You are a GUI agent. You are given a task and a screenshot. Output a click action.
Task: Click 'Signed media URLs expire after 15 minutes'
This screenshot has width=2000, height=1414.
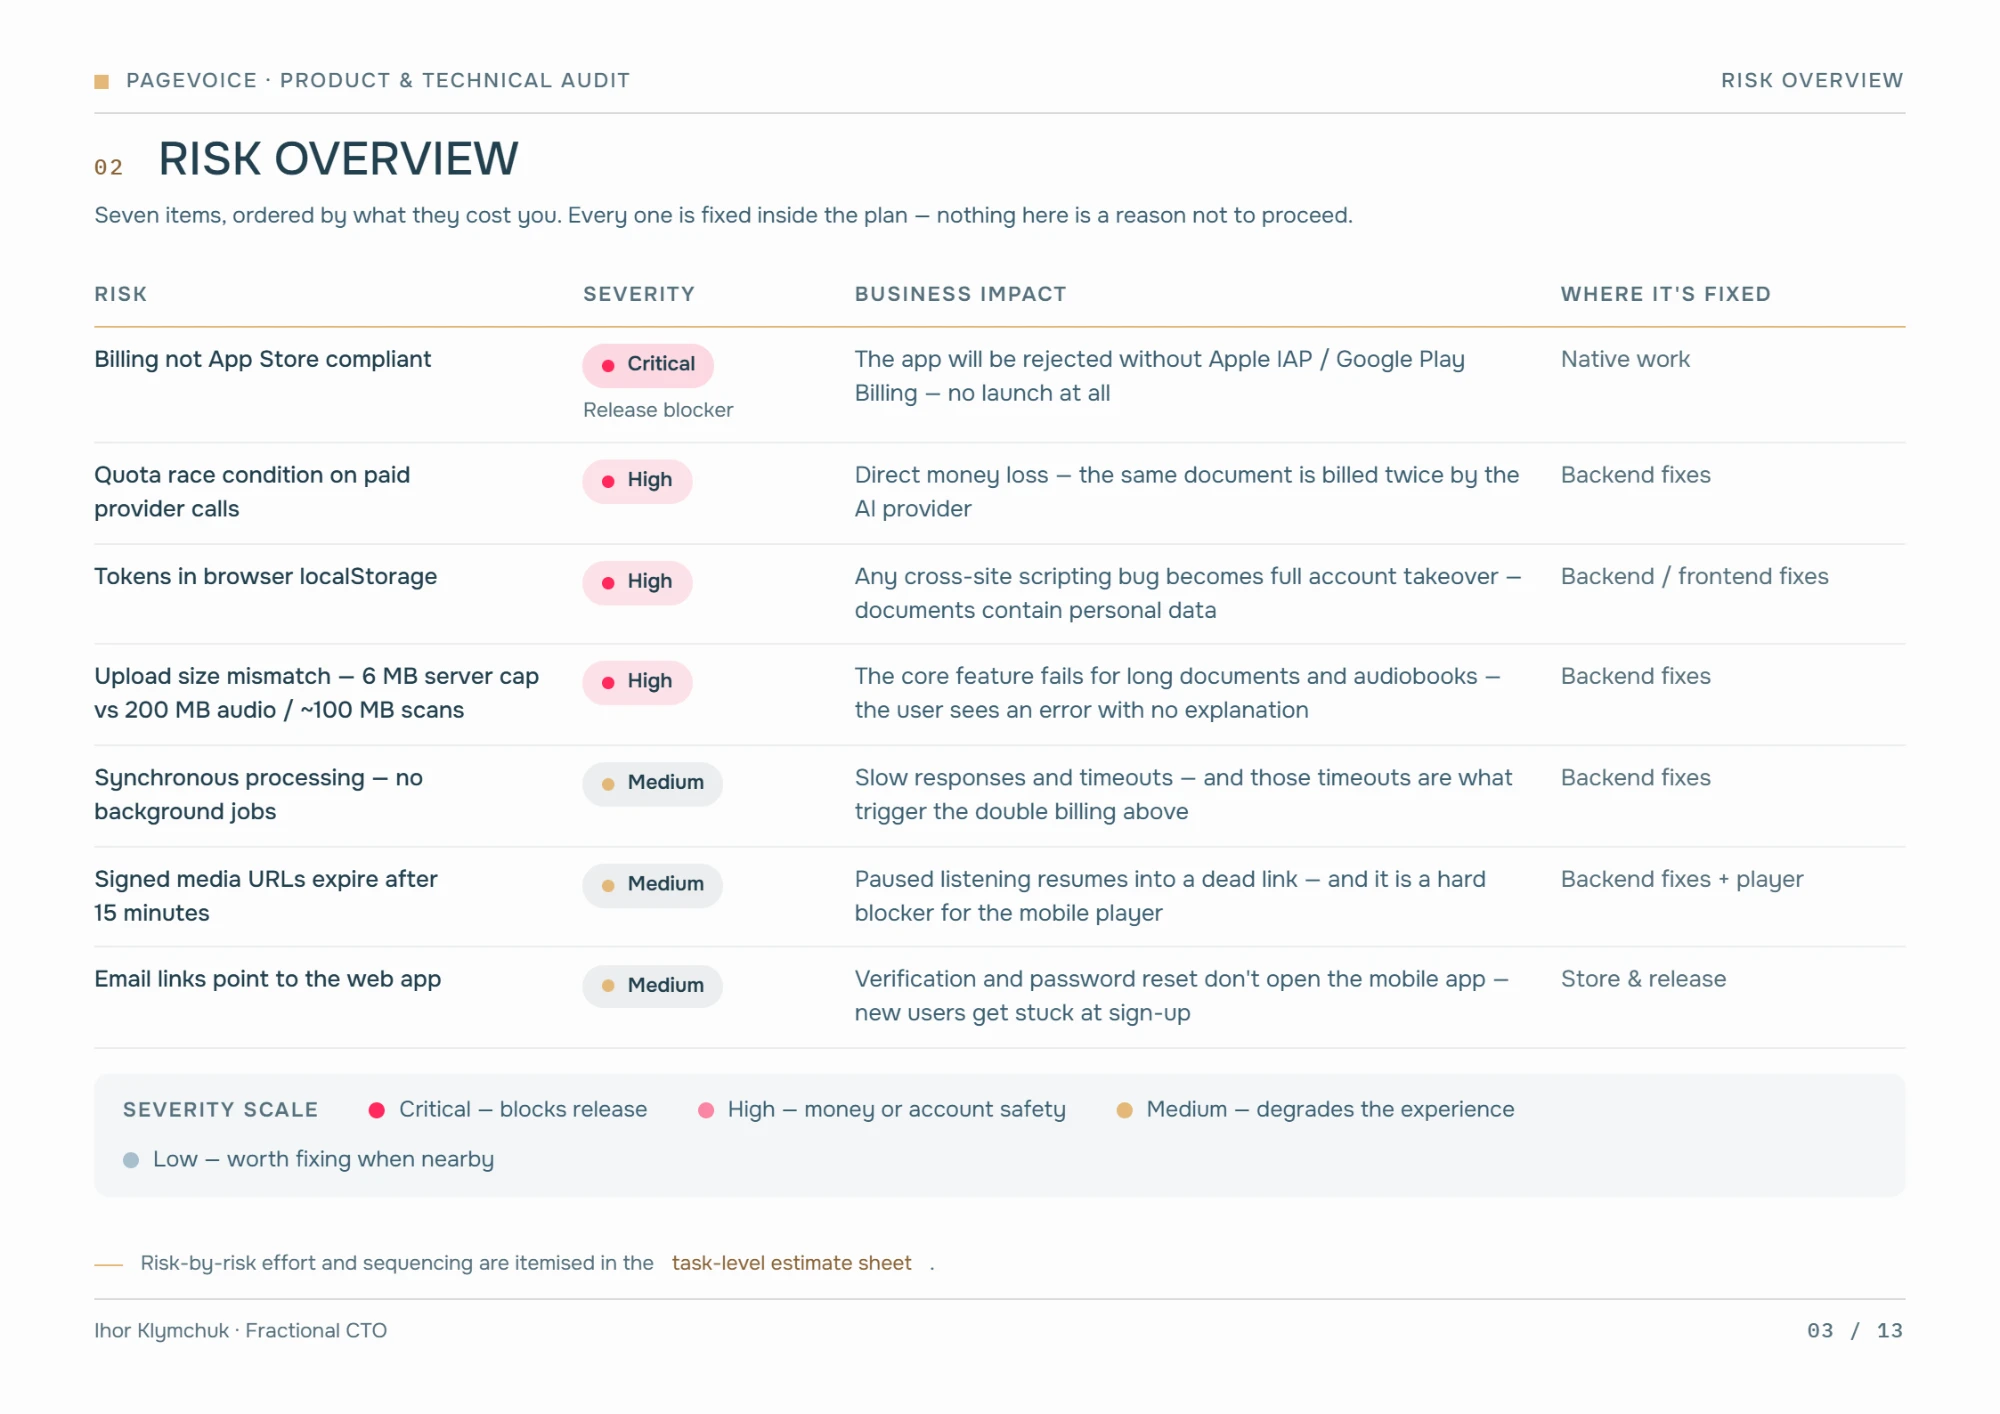coord(266,896)
